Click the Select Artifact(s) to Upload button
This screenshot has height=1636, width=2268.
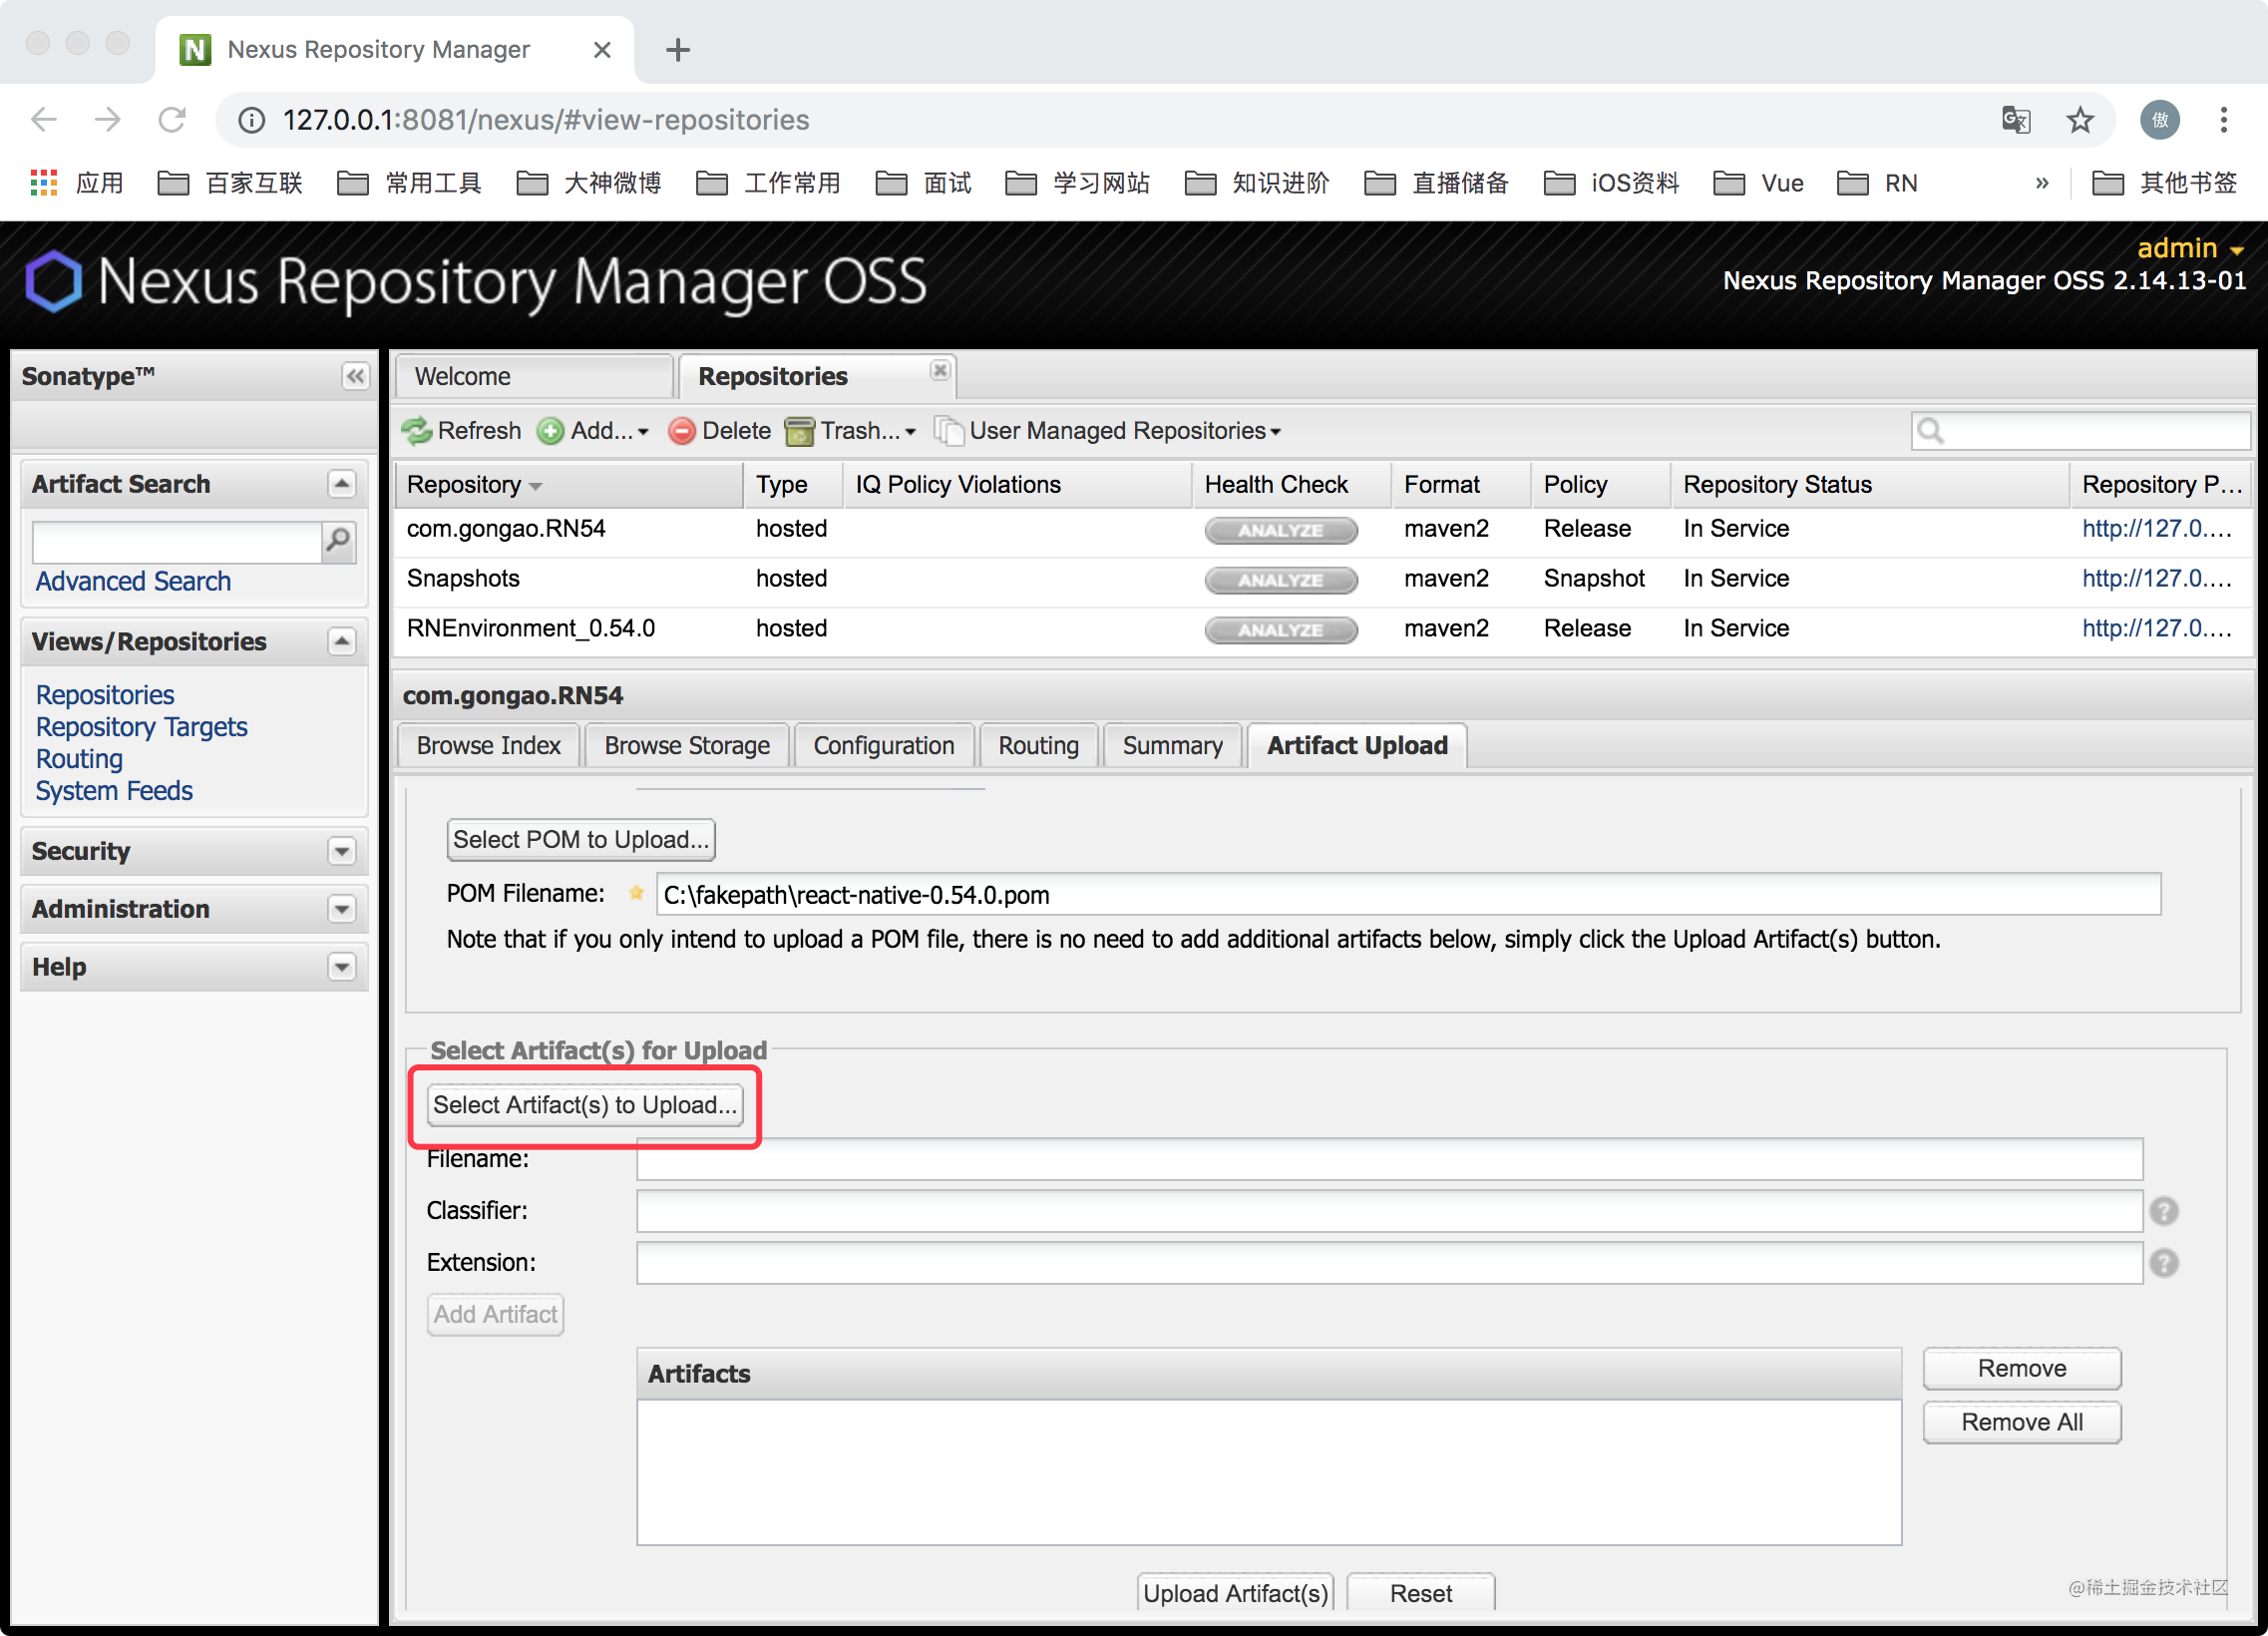tap(584, 1105)
